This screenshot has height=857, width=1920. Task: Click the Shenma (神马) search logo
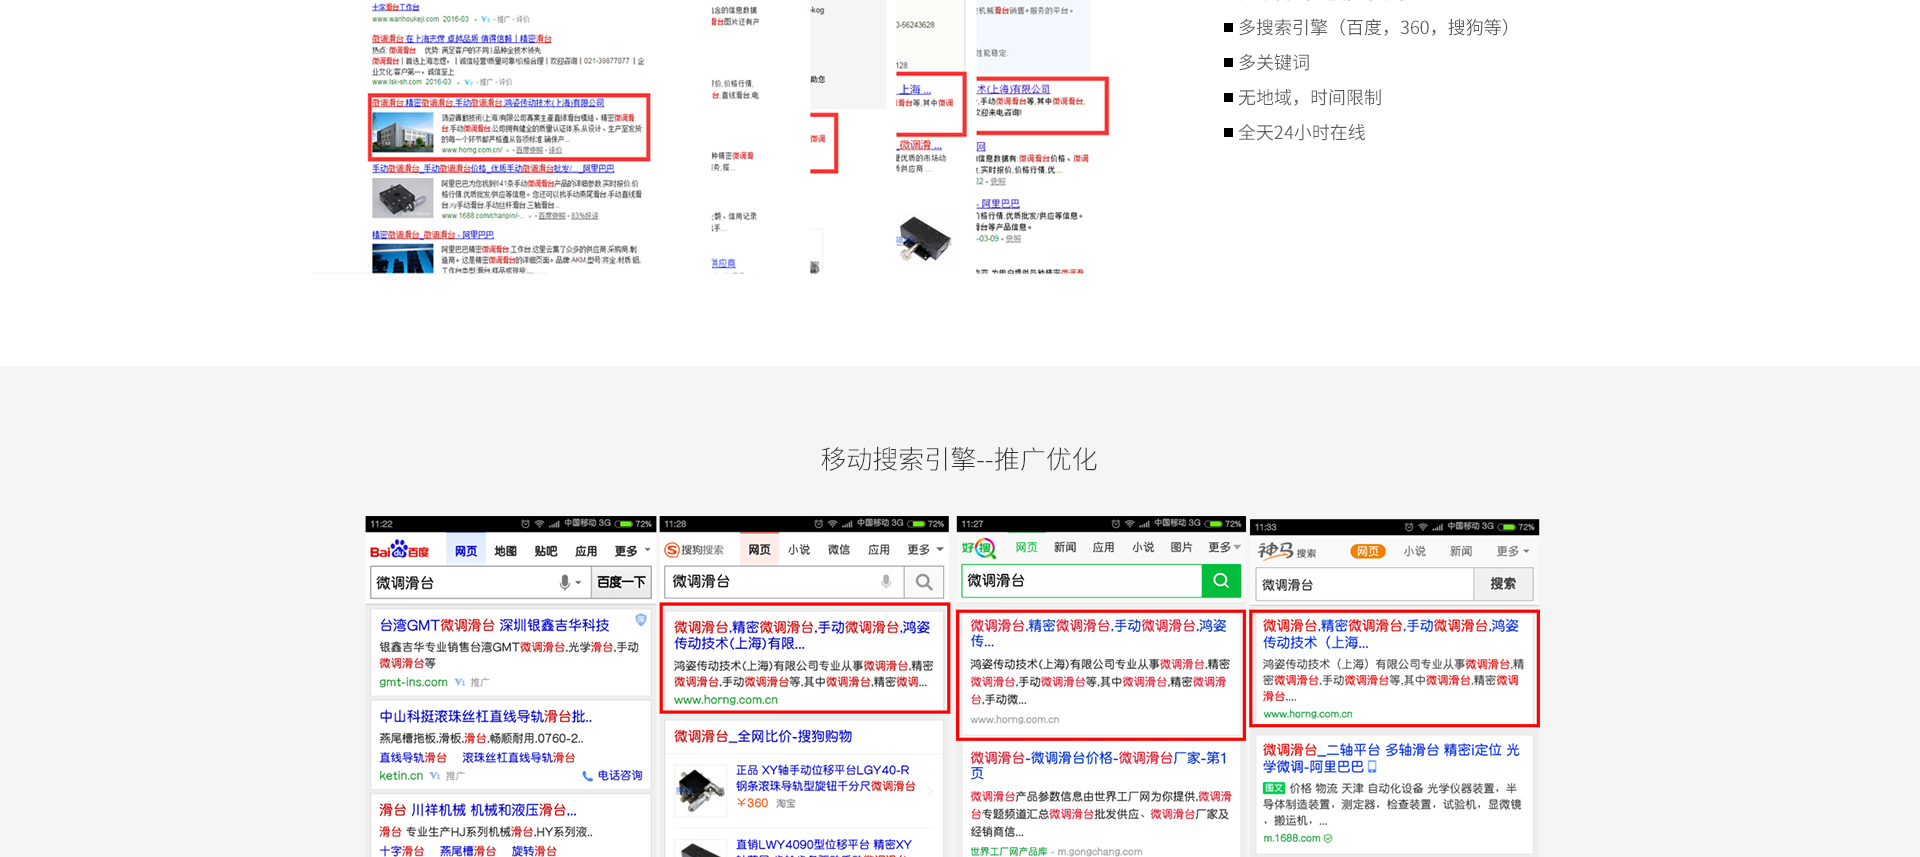point(1287,551)
